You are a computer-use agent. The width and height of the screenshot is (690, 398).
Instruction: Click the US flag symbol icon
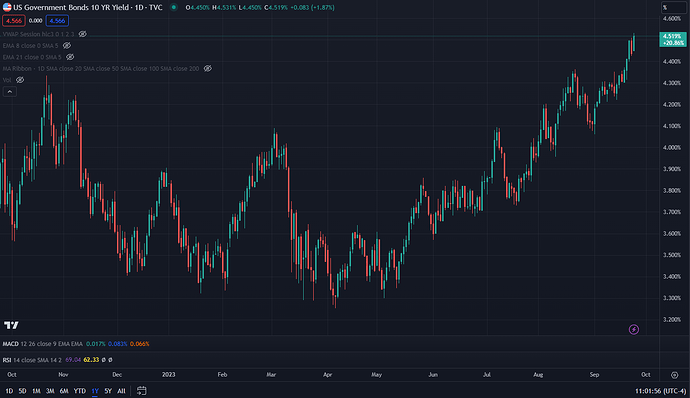[7, 7]
